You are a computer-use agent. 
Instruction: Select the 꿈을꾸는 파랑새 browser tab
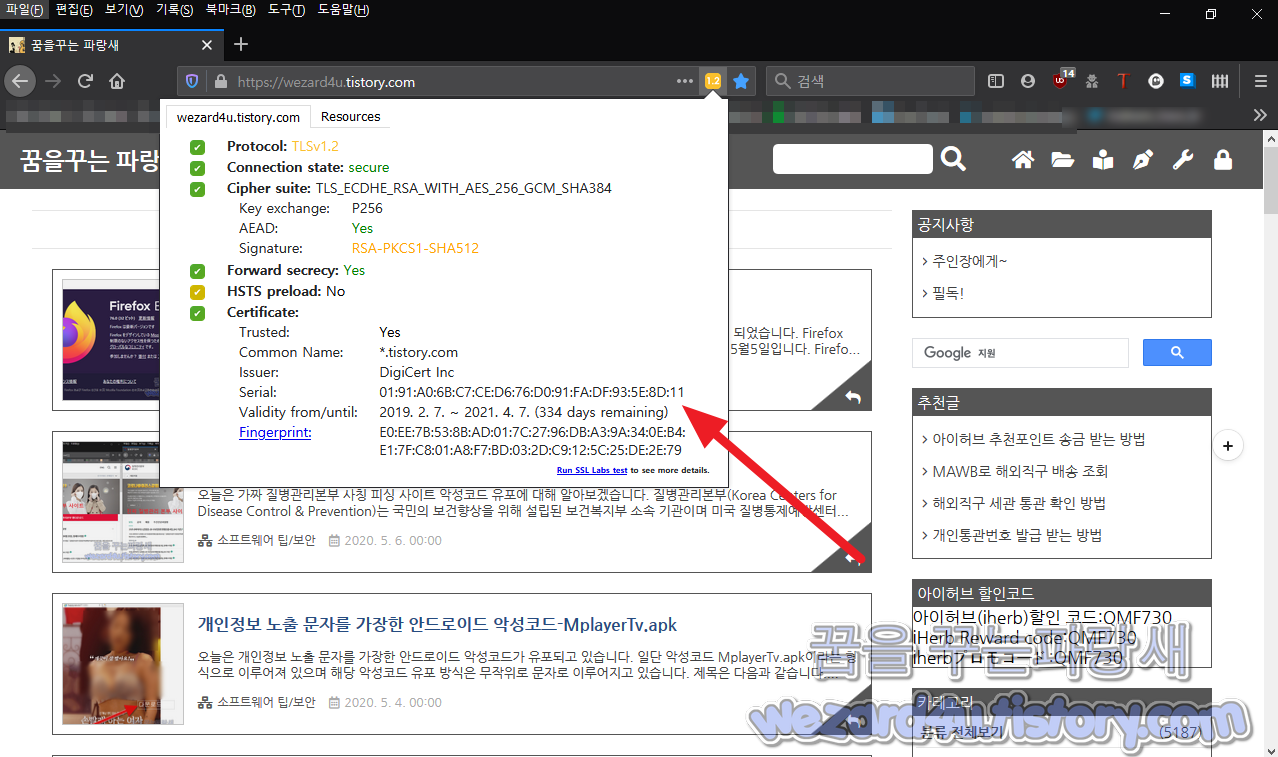tap(112, 45)
